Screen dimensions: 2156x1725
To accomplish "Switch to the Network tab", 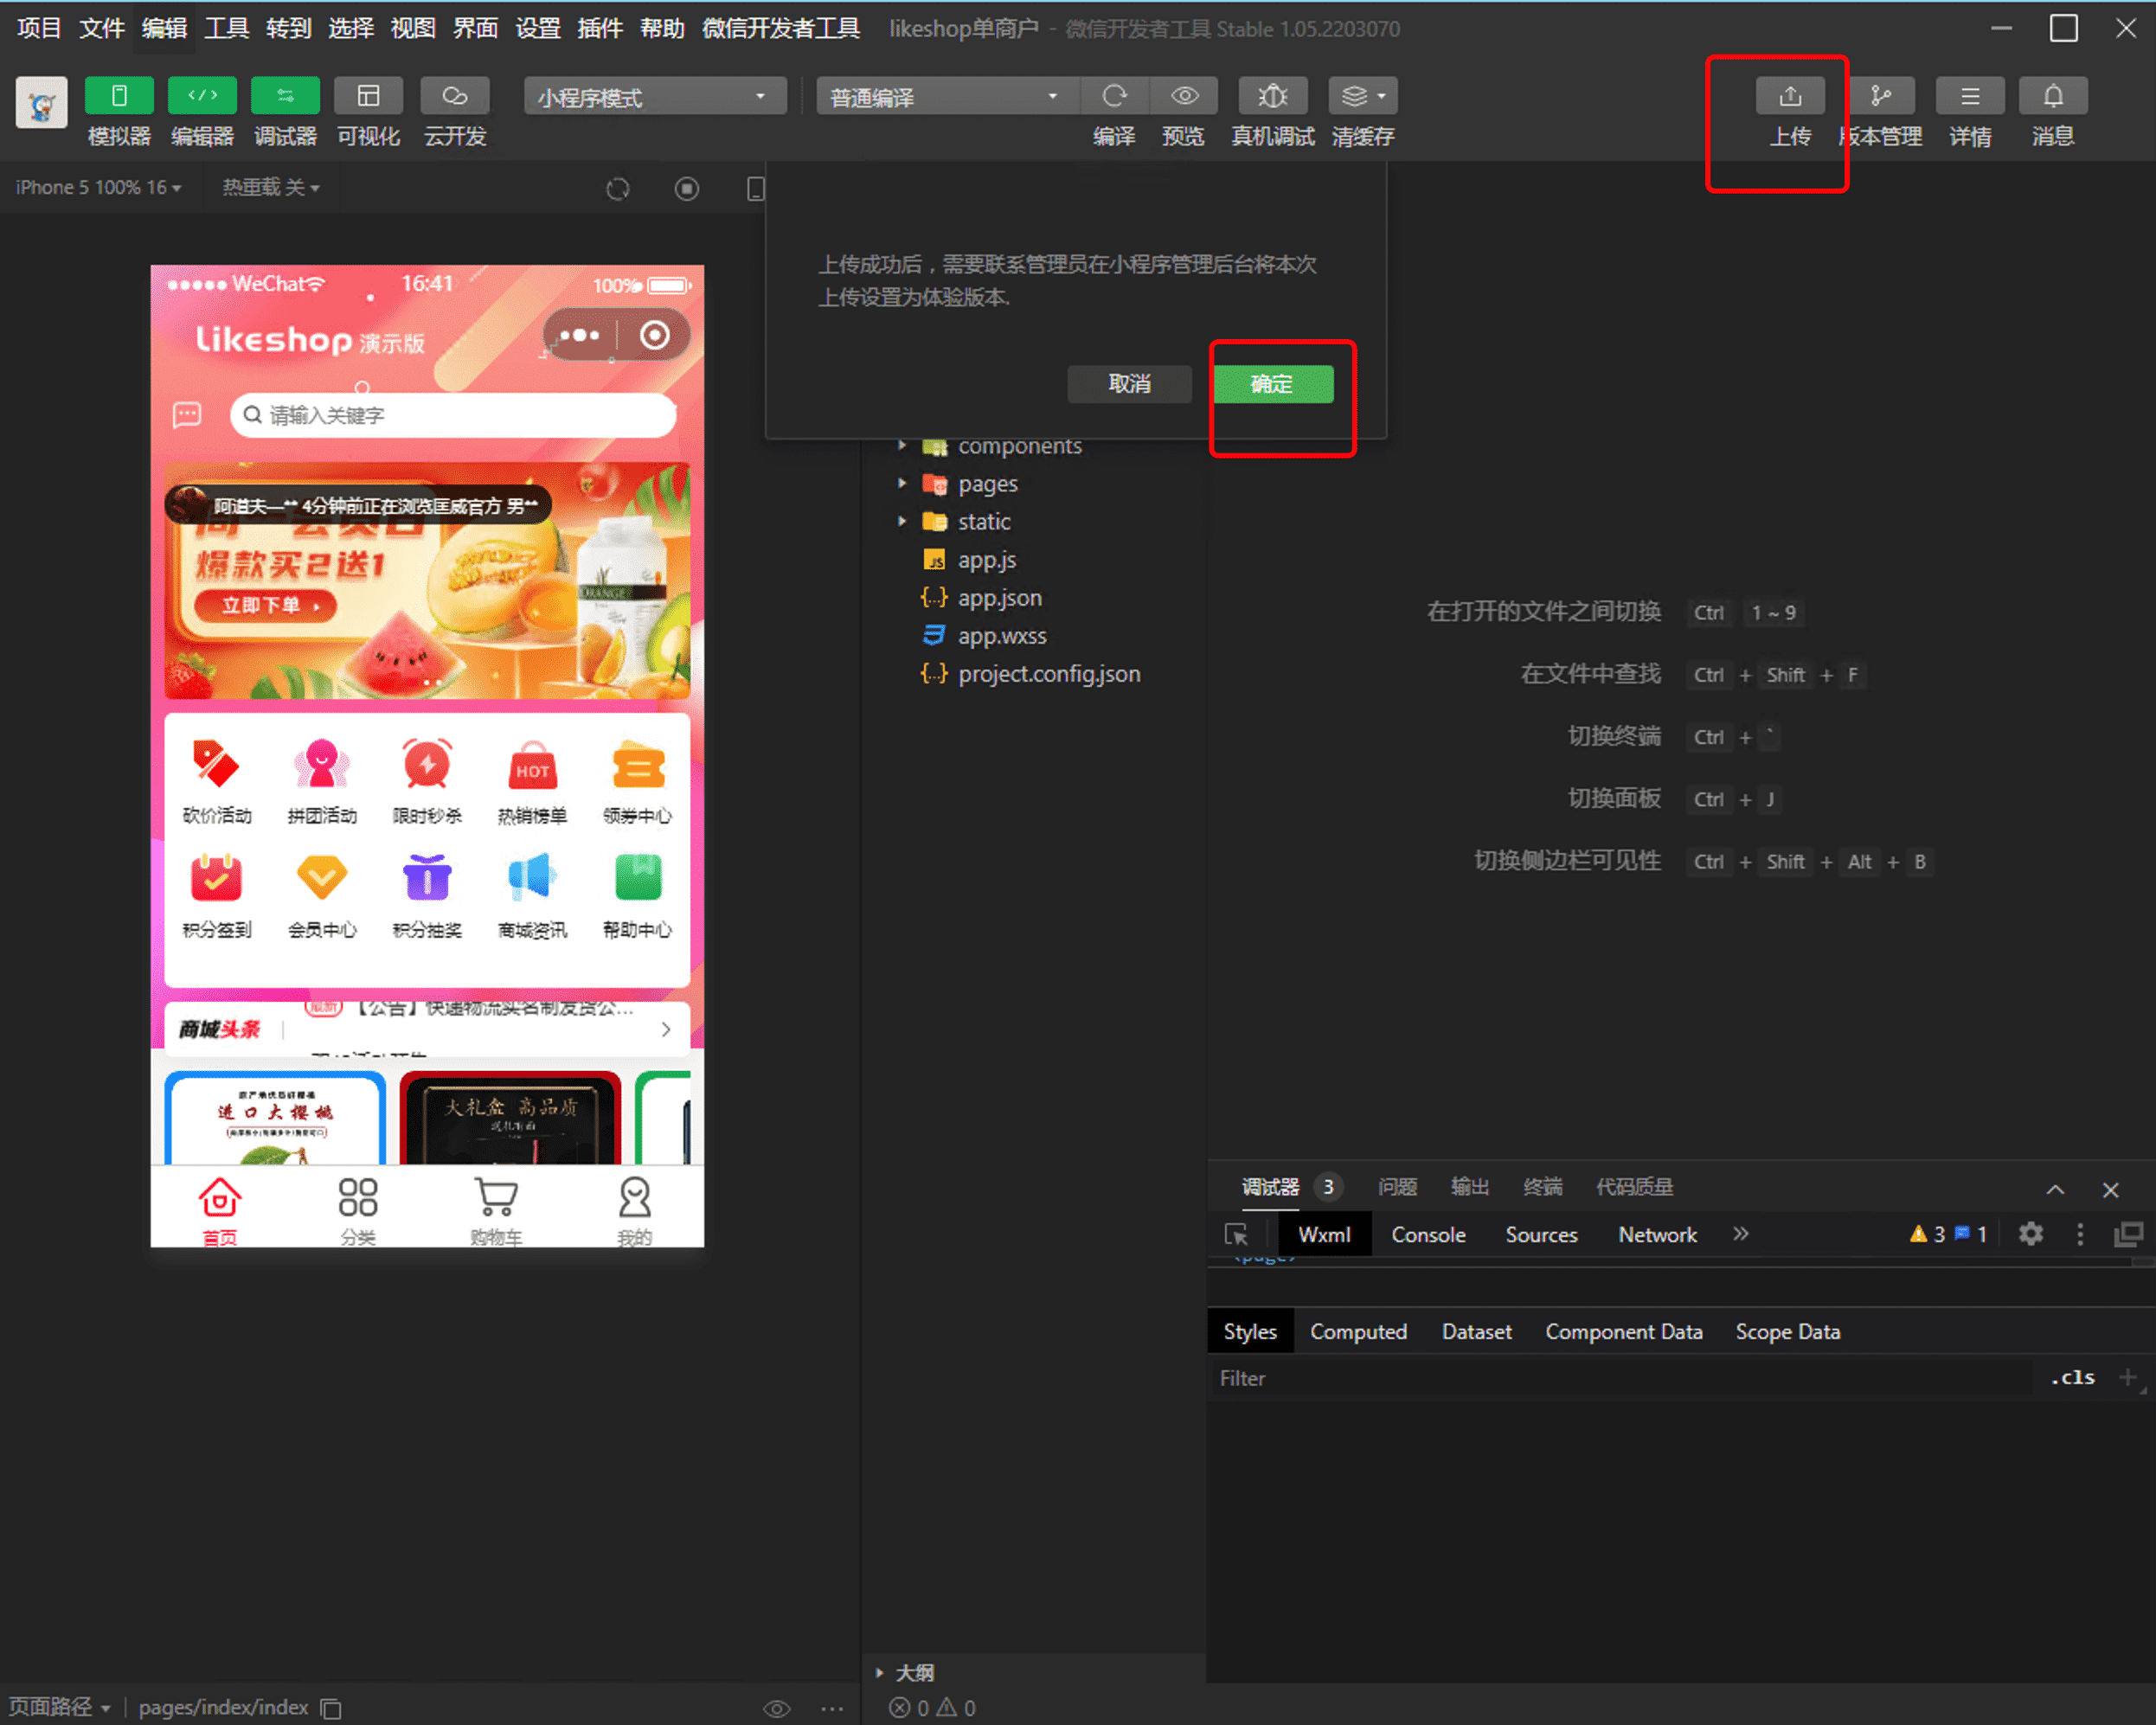I will coord(1657,1235).
